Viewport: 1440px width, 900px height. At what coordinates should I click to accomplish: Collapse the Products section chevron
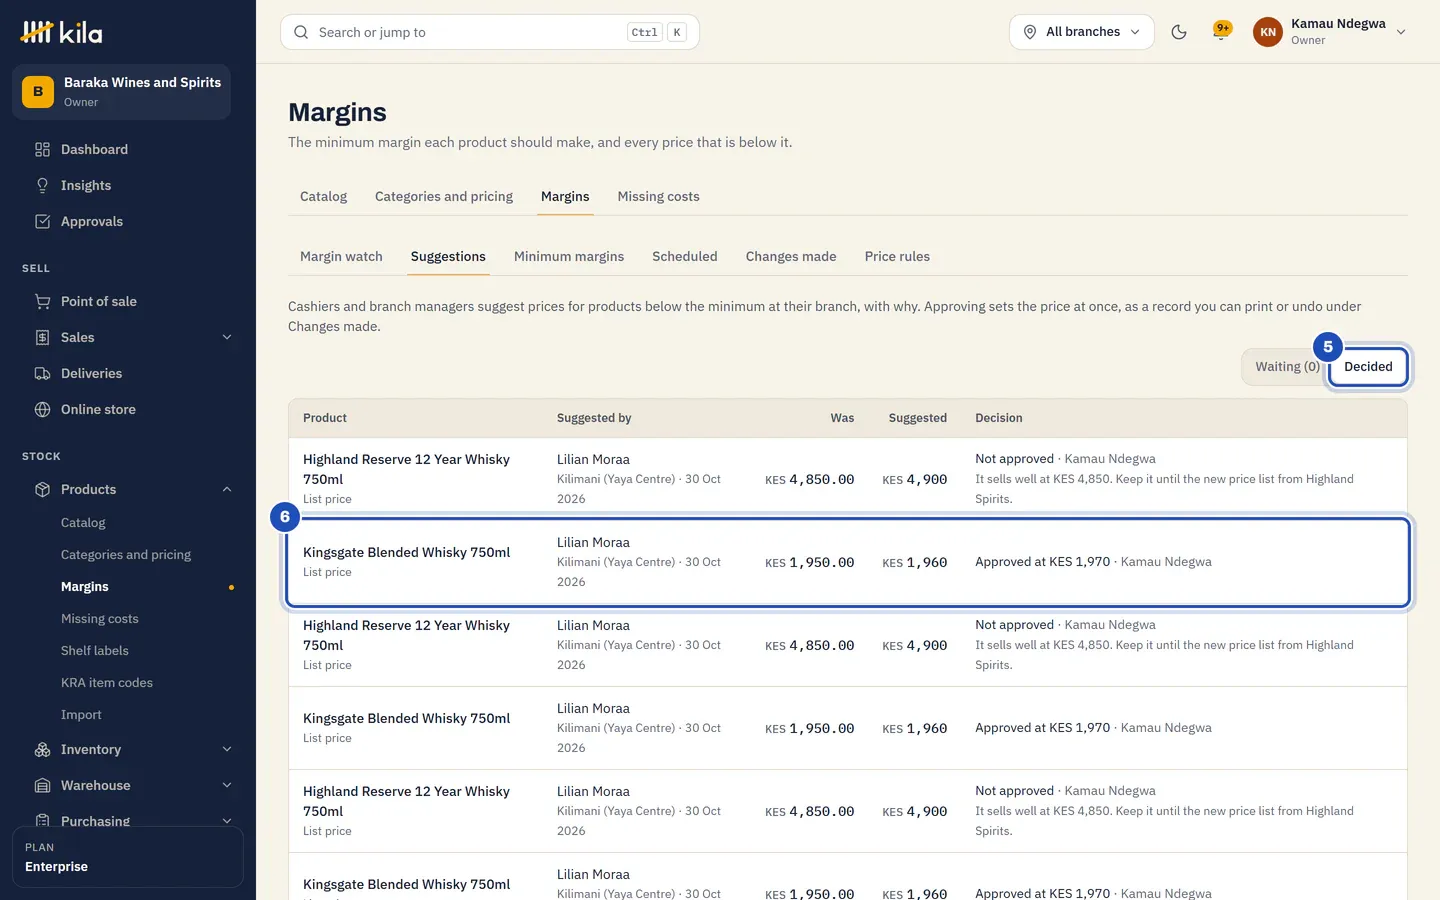[x=227, y=490]
